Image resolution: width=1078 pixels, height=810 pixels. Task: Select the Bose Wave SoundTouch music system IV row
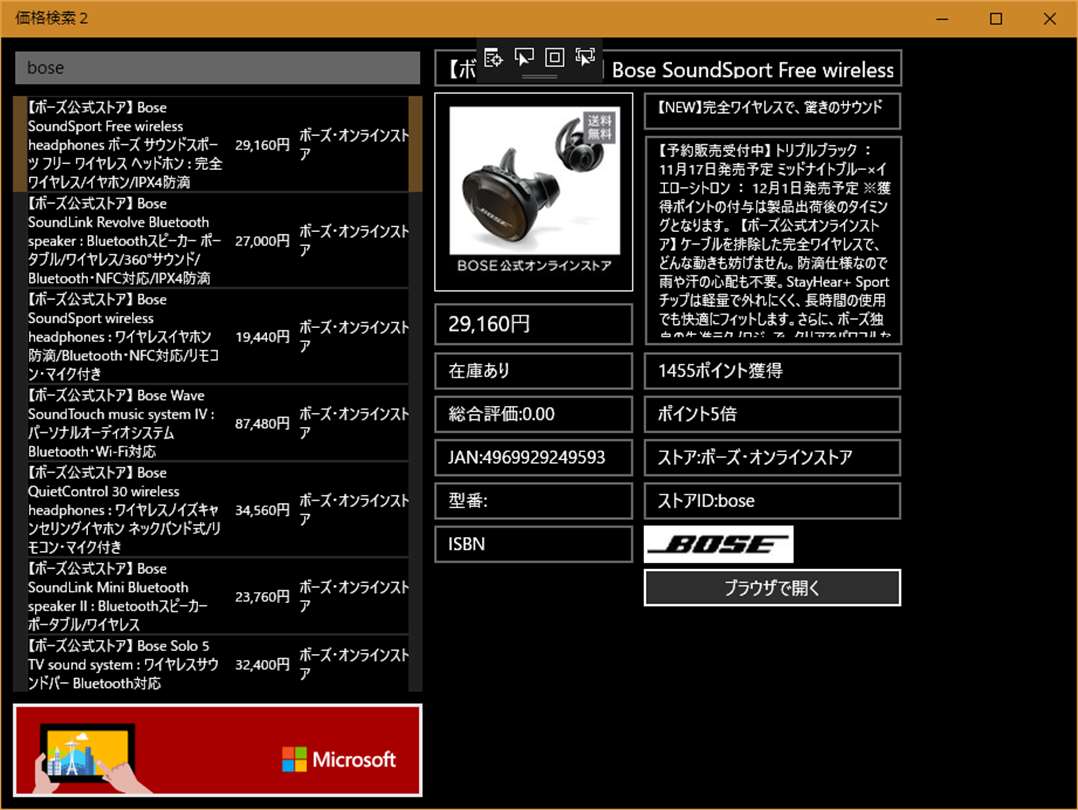pos(217,423)
